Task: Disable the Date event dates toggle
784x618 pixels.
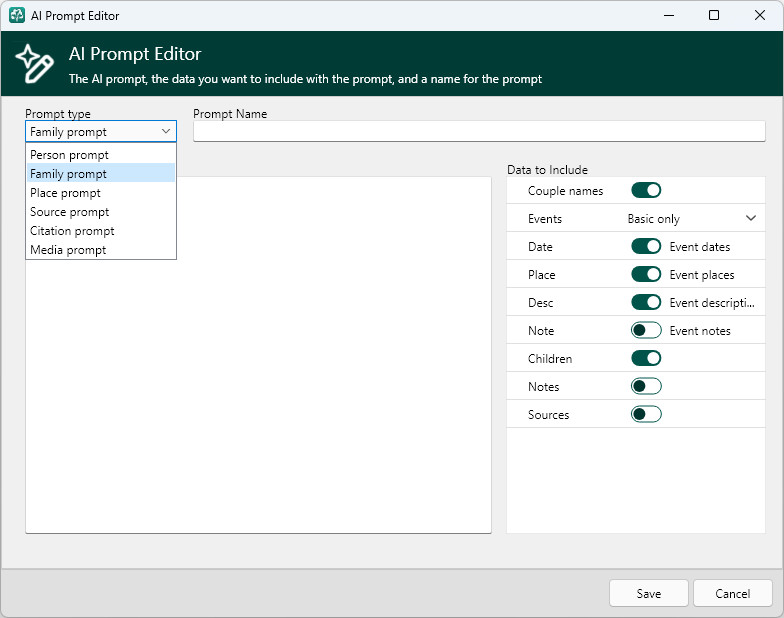Action: 646,246
